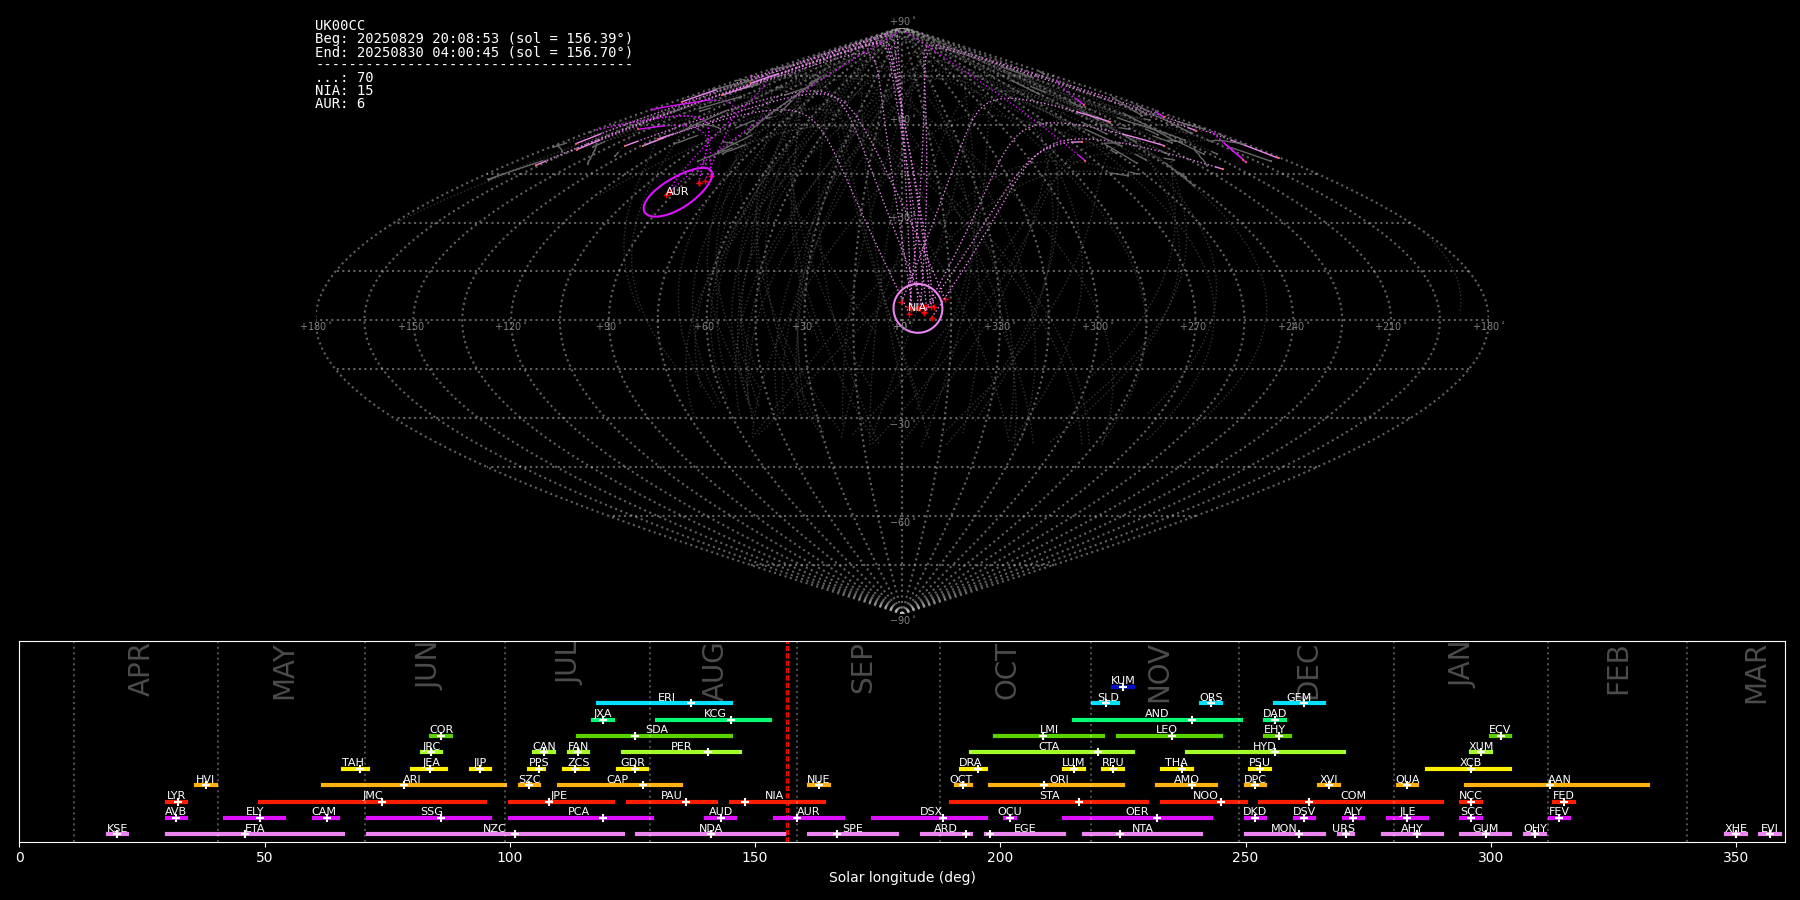Viewport: 1800px width, 900px height.
Task: Click the '...: 70' sporadic count line
Action: tap(344, 78)
